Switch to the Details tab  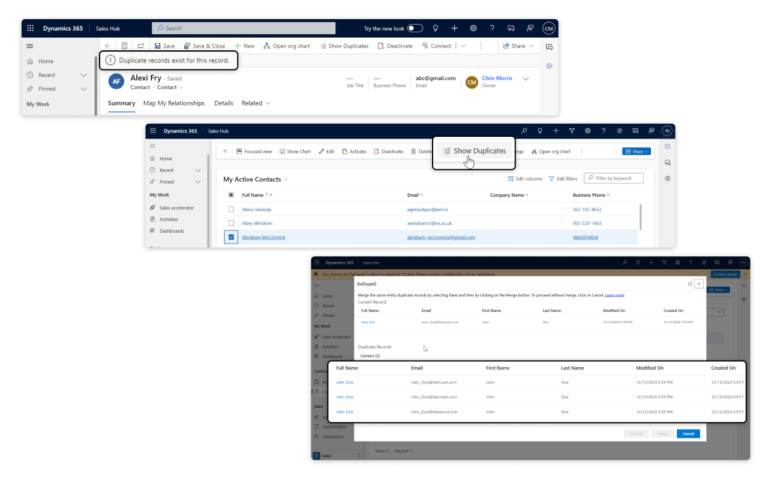223,103
